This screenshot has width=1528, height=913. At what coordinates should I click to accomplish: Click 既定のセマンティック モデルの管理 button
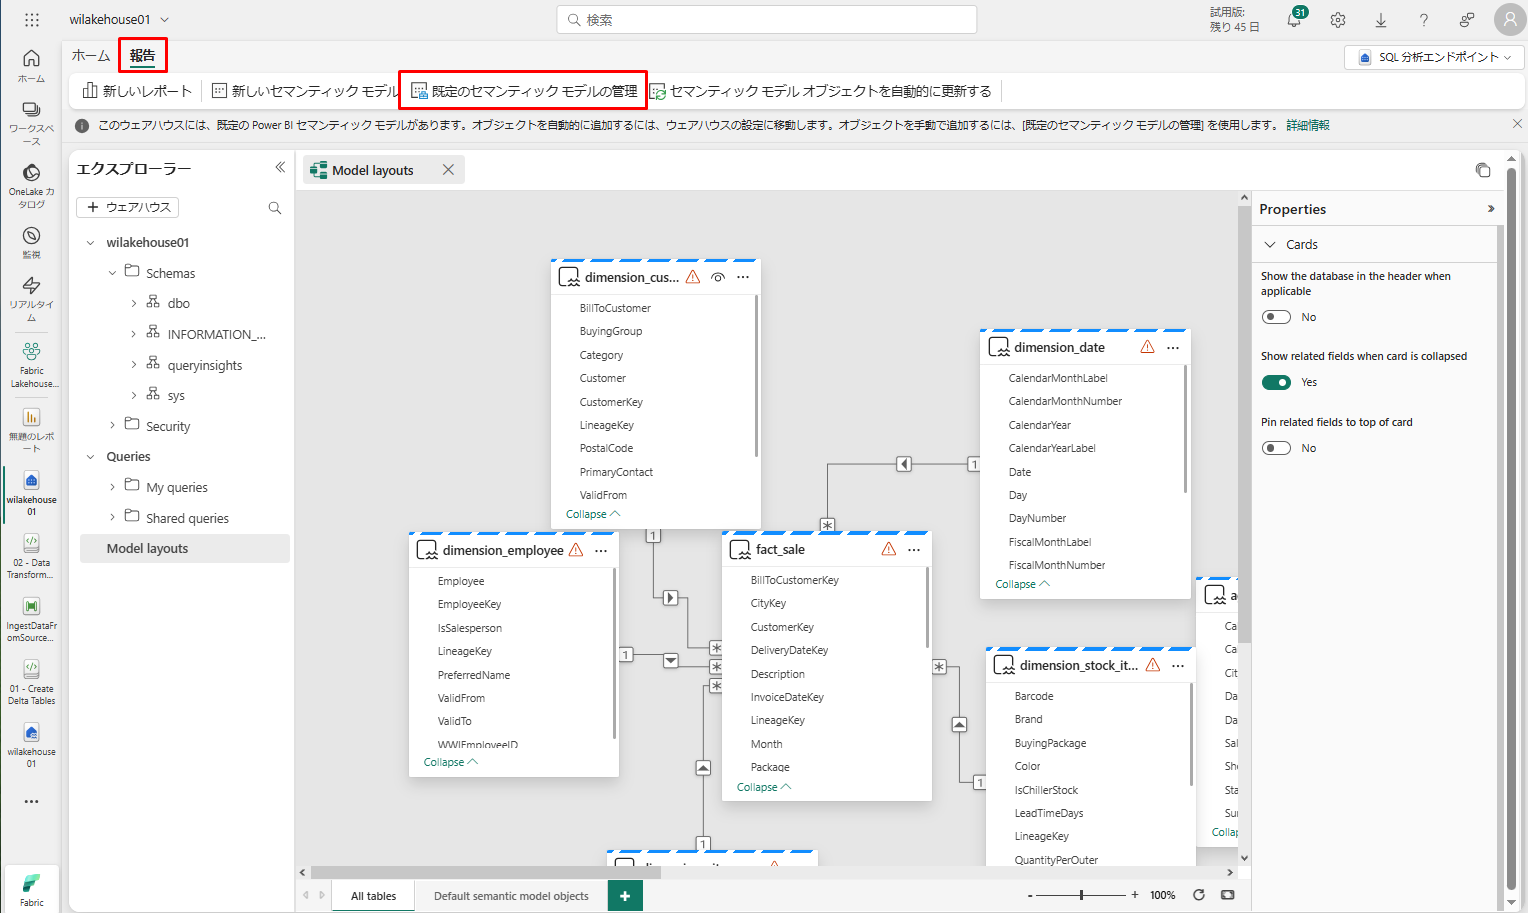pos(524,91)
